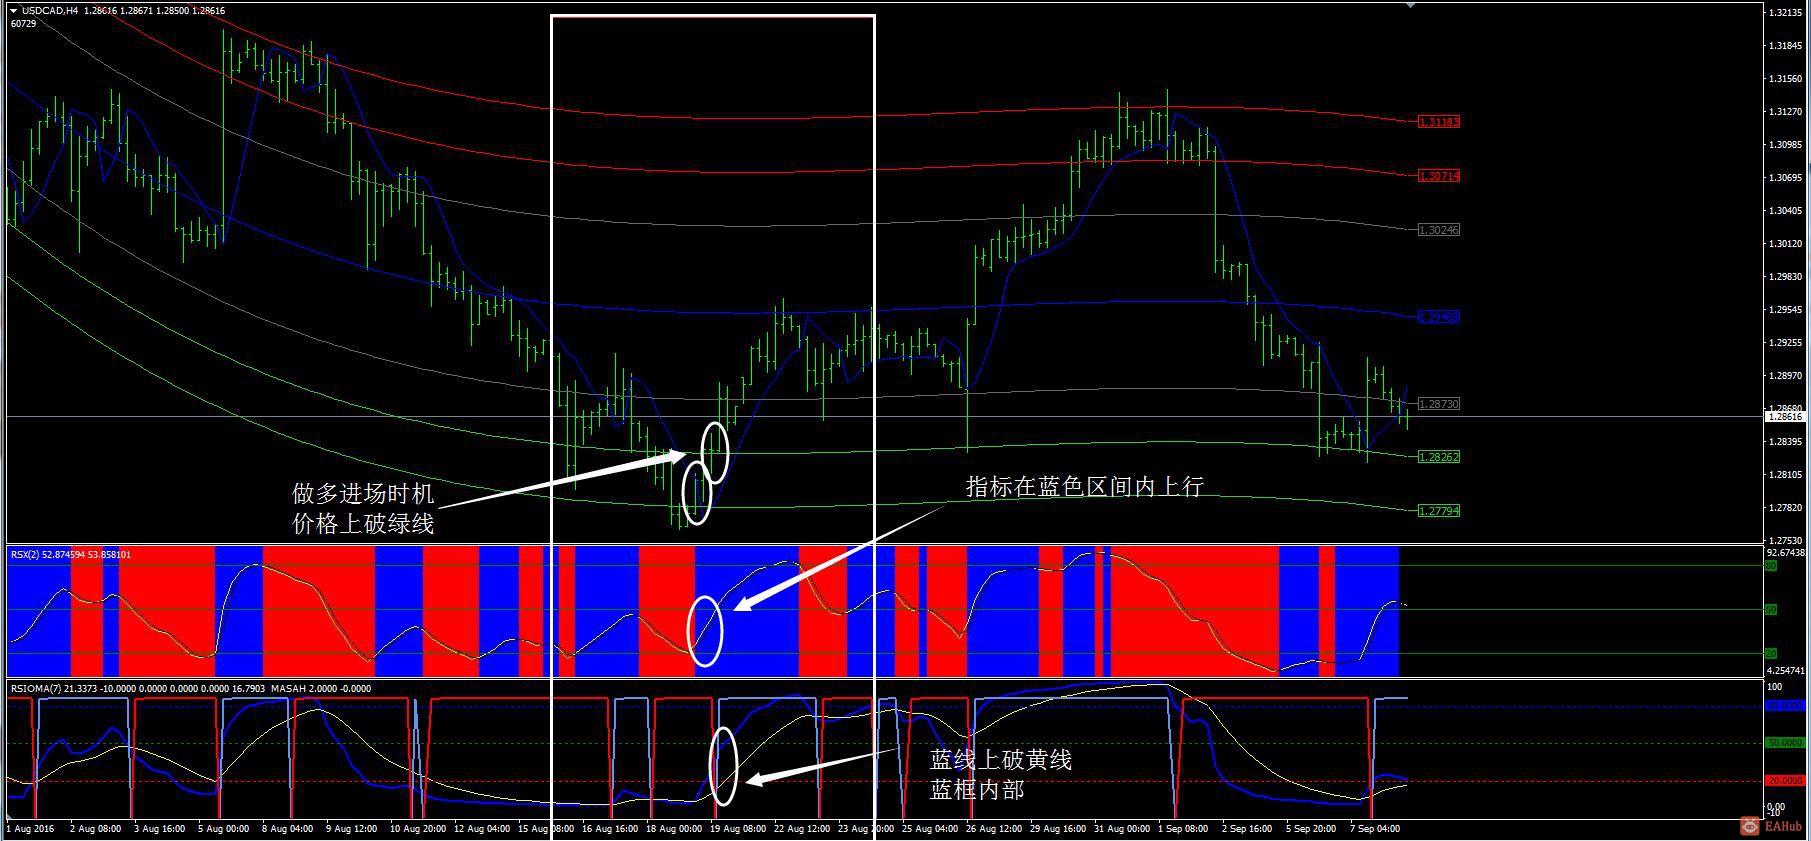
Task: Click the current price label 1.28616 on scale
Action: pyautogui.click(x=1786, y=416)
